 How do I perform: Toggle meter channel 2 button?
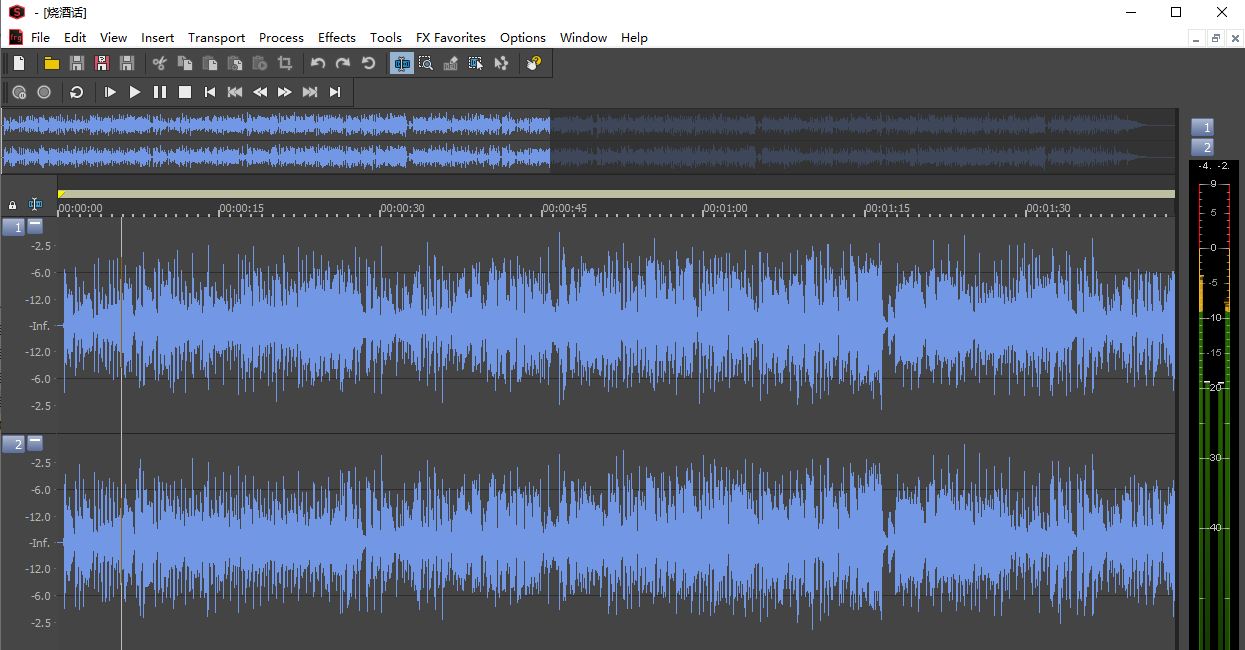[1202, 147]
